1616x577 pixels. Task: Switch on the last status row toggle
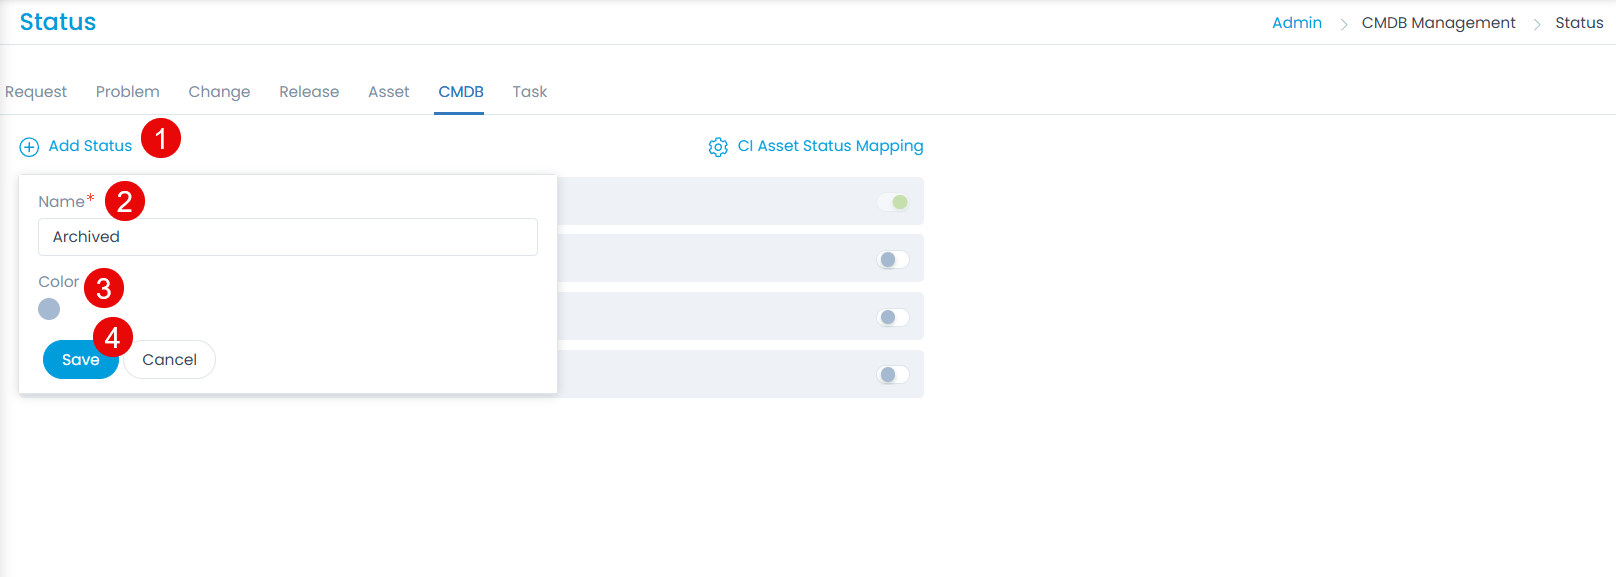(x=893, y=375)
